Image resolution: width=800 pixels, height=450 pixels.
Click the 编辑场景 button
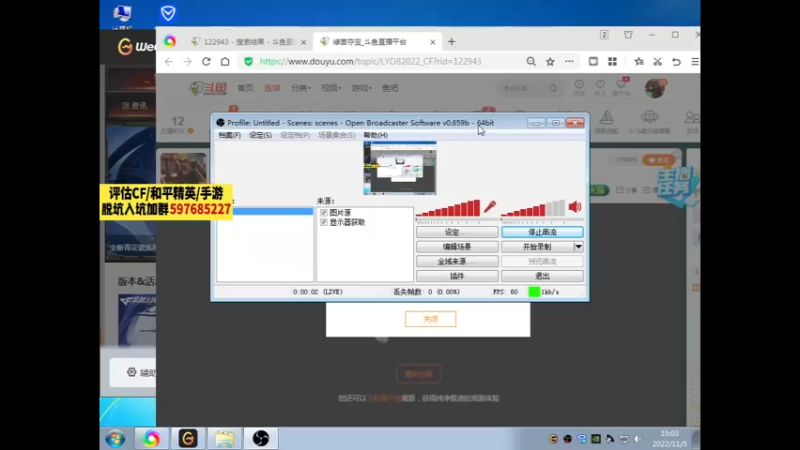457,247
